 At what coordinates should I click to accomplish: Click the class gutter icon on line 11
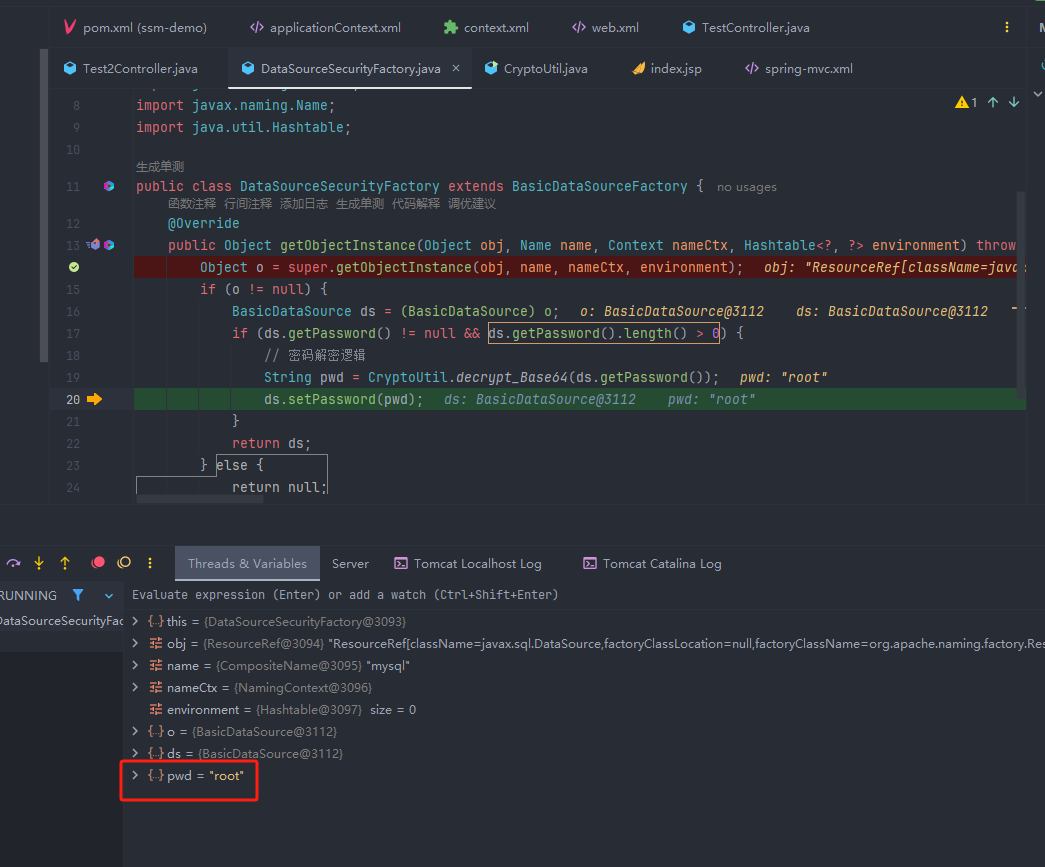(x=109, y=186)
